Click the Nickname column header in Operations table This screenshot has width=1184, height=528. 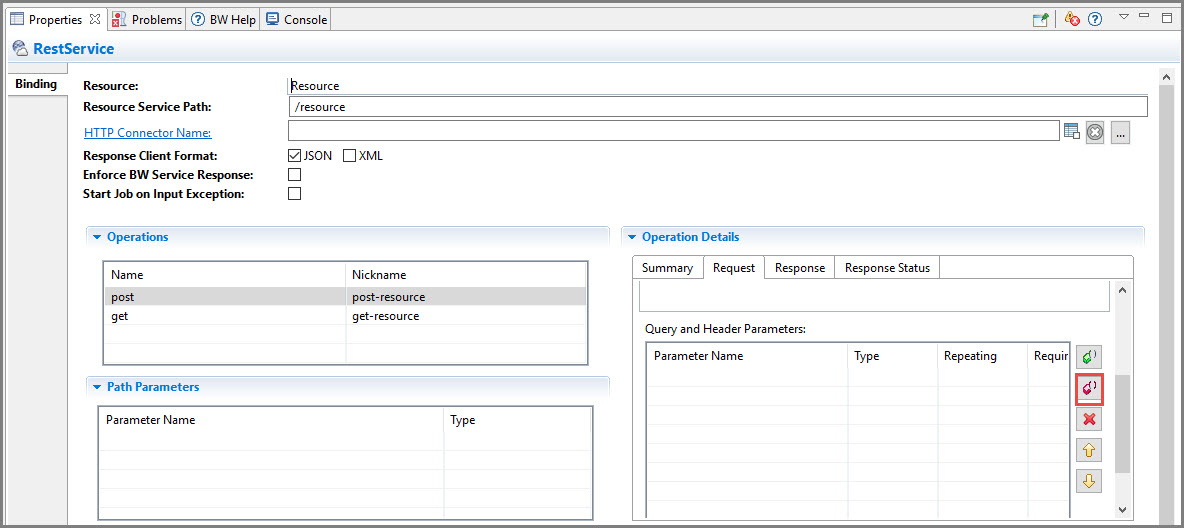466,275
